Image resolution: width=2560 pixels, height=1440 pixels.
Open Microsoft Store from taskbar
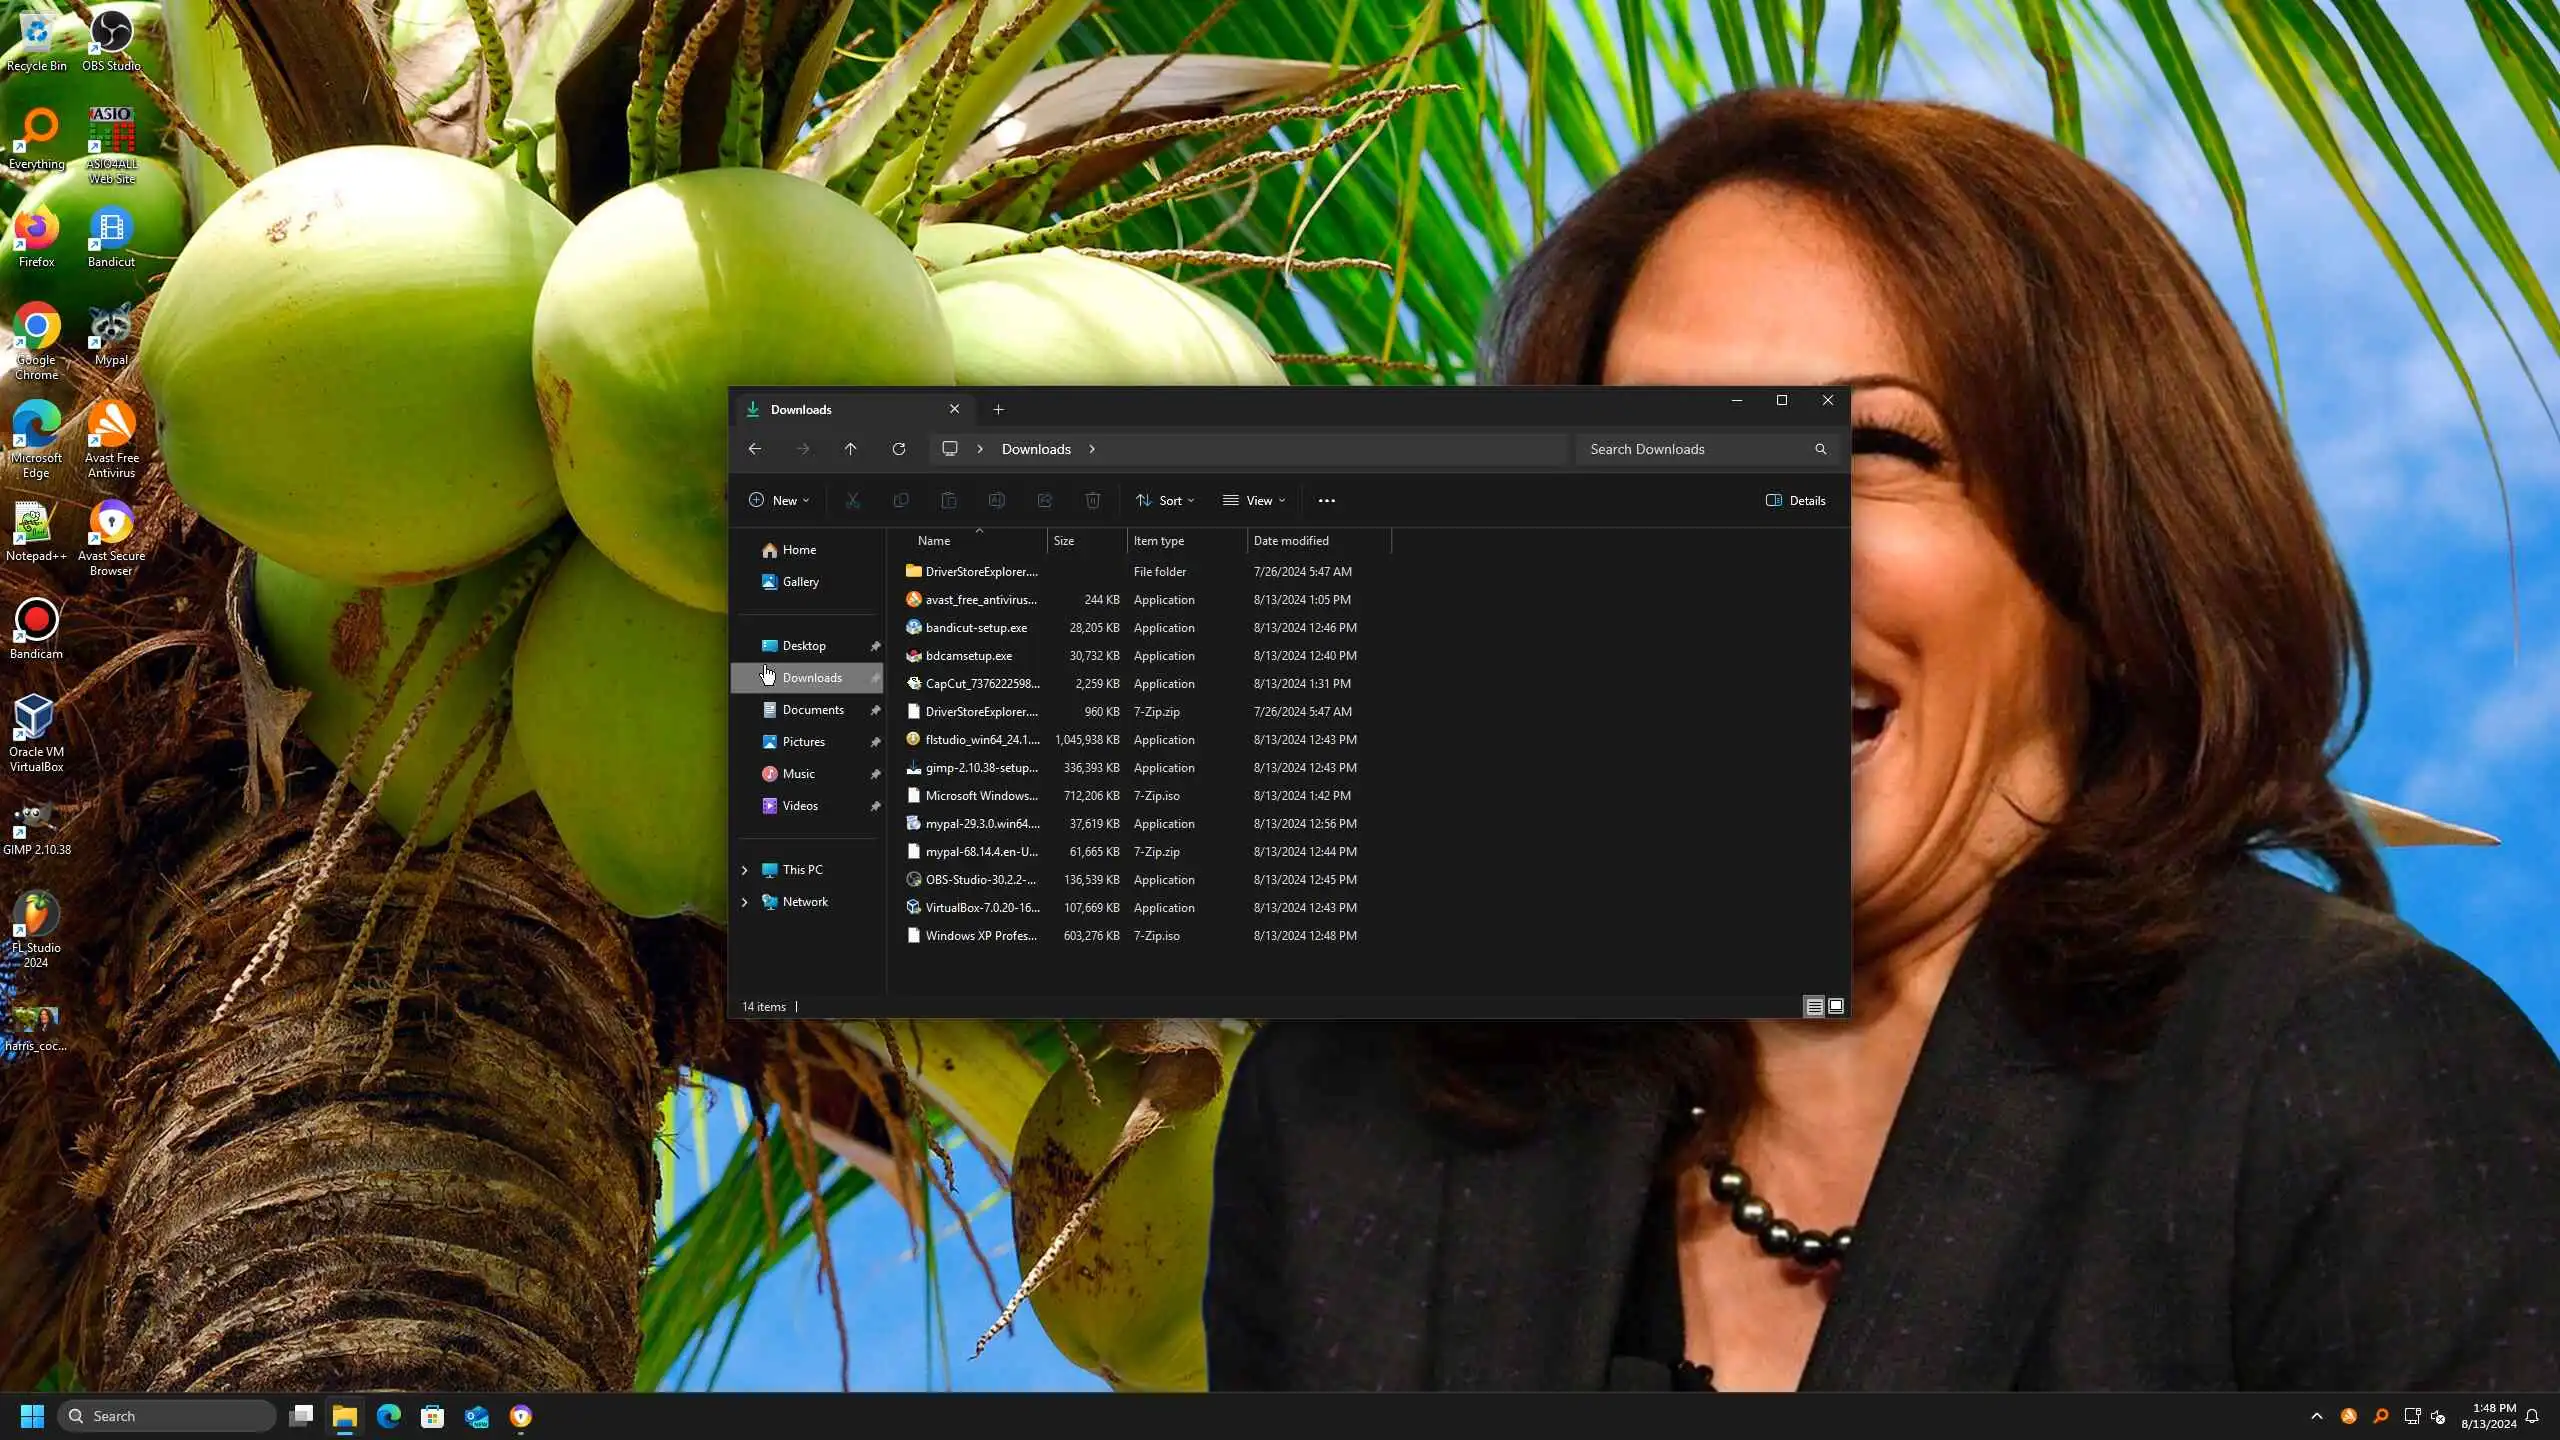click(432, 1416)
